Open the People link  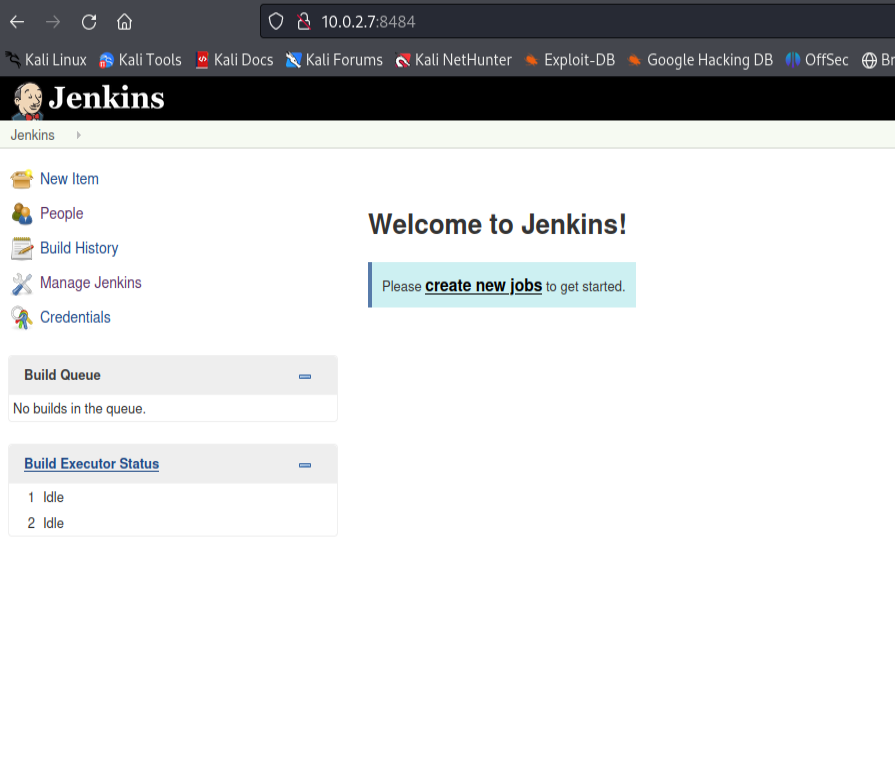[x=62, y=213]
